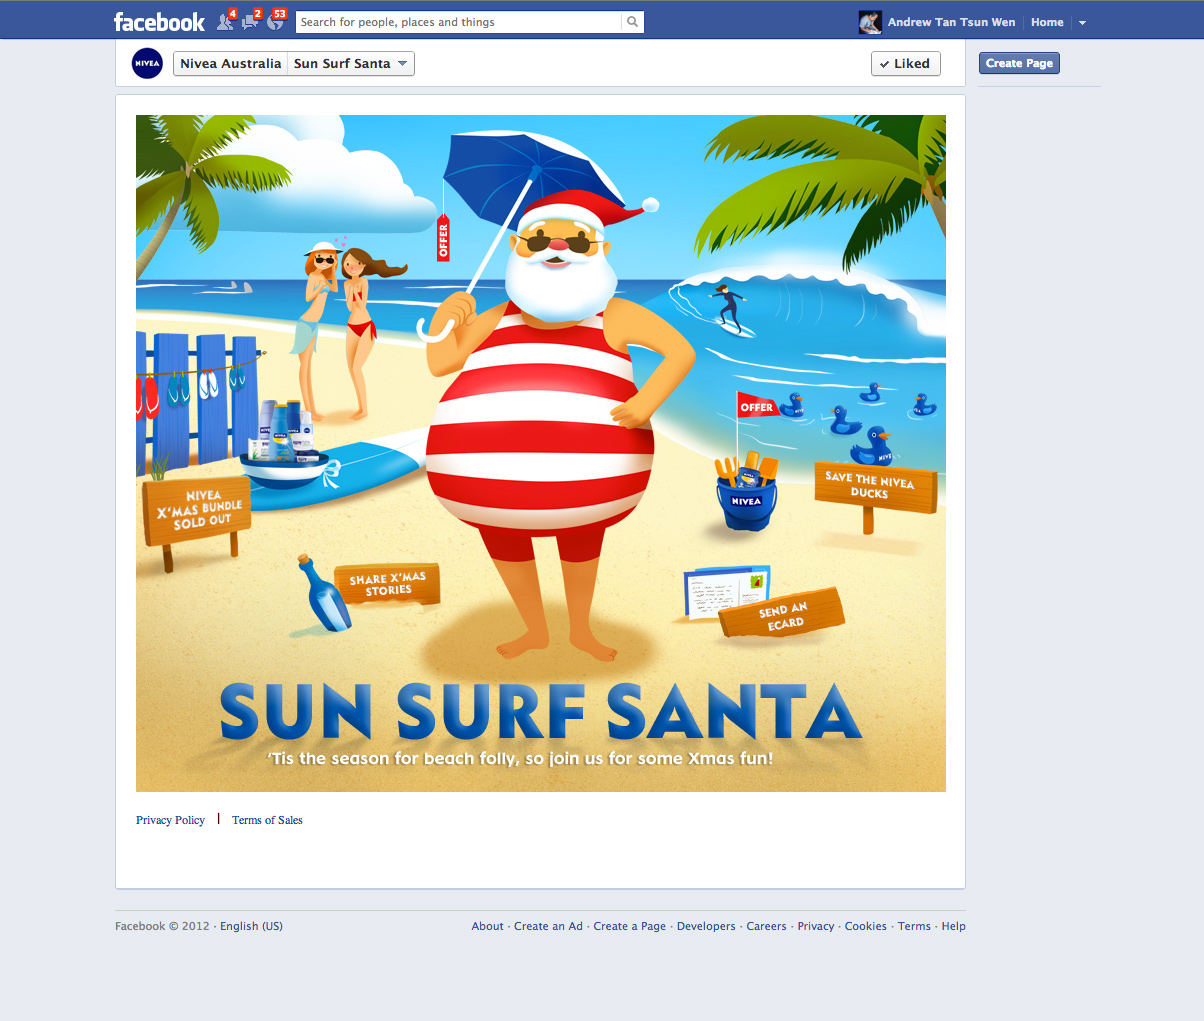Open notifications globe icon
The image size is (1204, 1021).
pos(276,22)
